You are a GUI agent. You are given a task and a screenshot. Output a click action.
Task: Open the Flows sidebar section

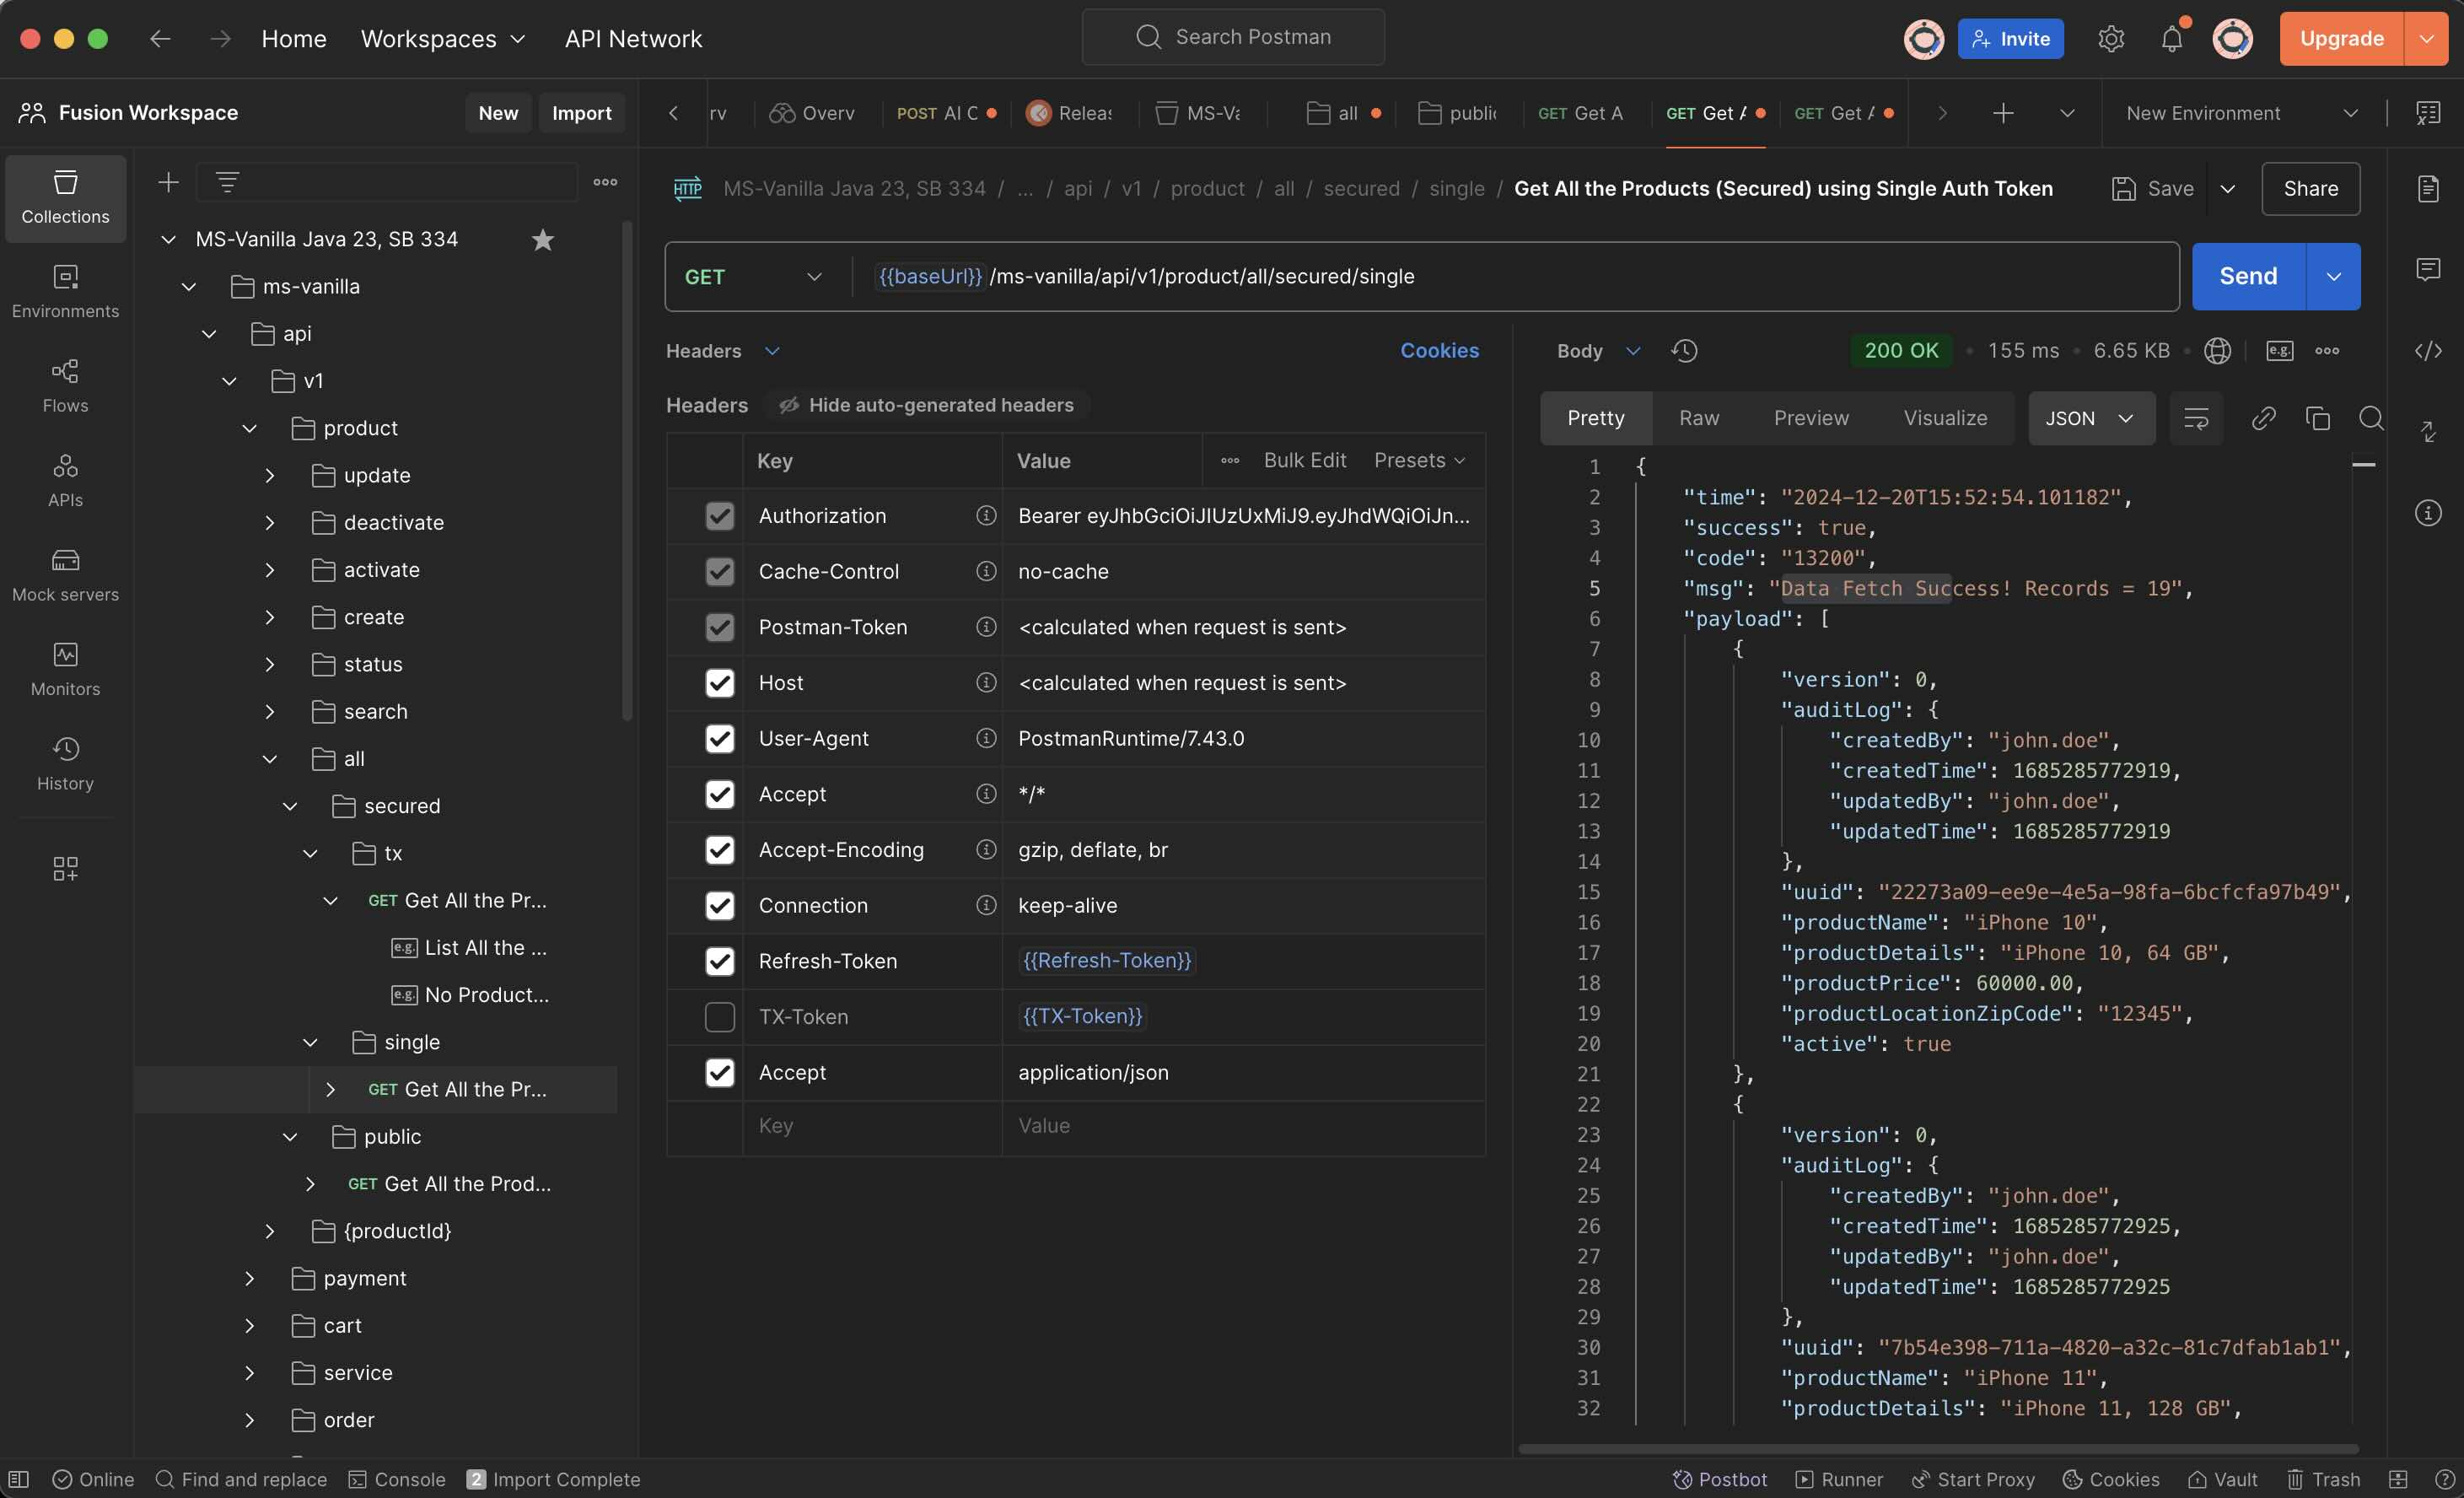[x=65, y=385]
